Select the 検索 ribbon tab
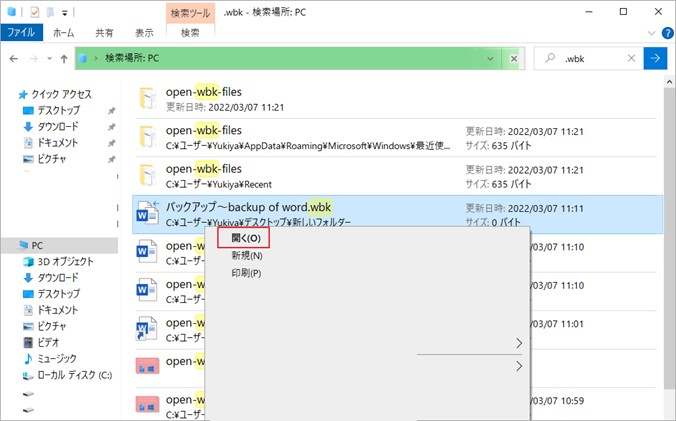 click(x=190, y=33)
